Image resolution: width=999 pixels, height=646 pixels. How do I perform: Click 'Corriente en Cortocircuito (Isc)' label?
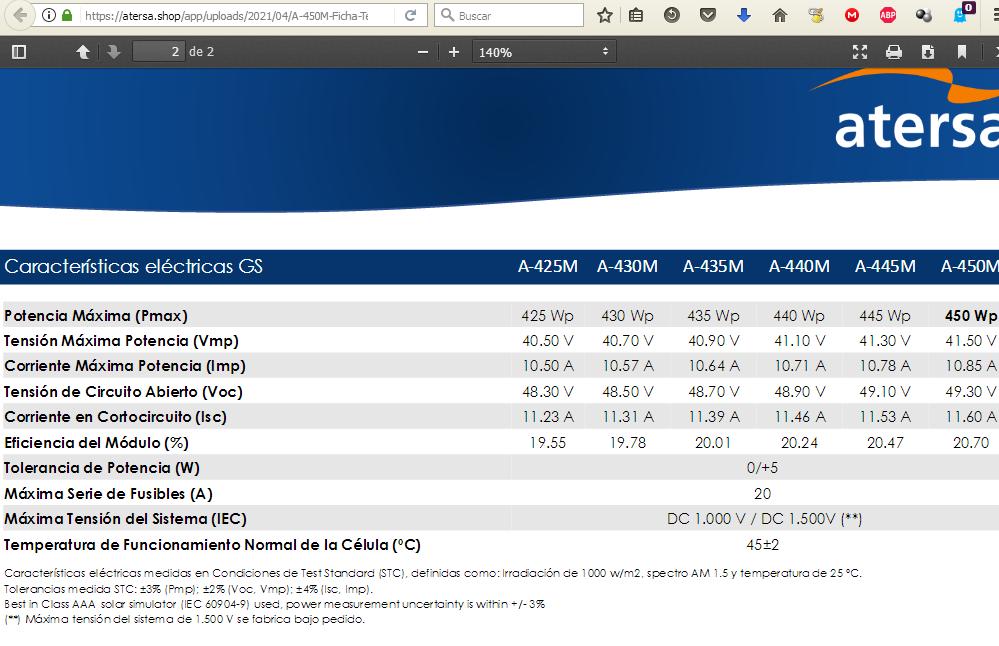coord(115,417)
